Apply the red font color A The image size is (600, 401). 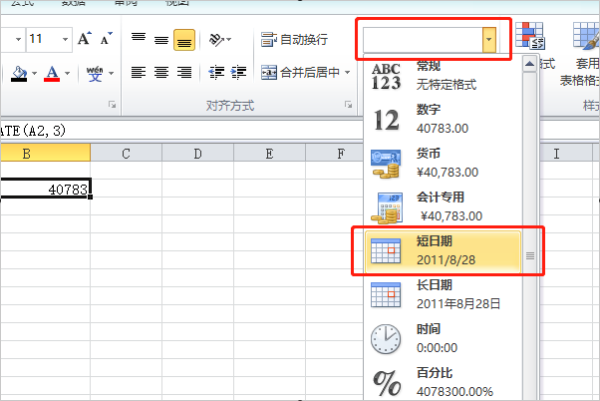[52, 73]
